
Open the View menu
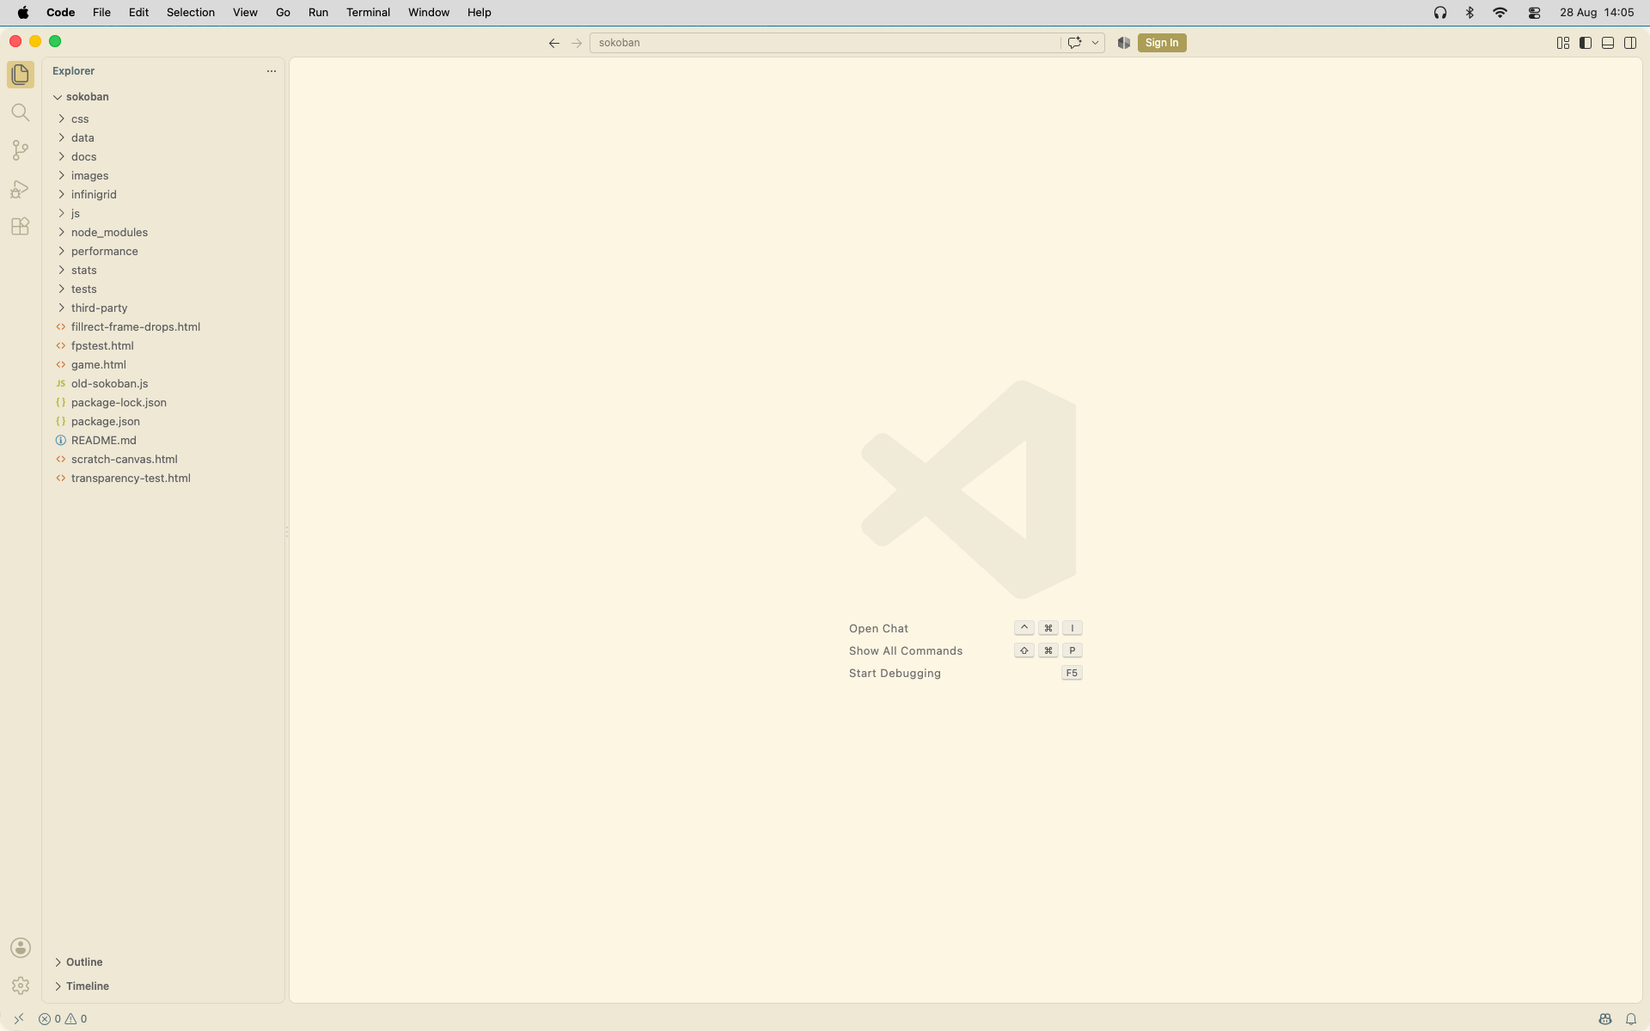245,12
